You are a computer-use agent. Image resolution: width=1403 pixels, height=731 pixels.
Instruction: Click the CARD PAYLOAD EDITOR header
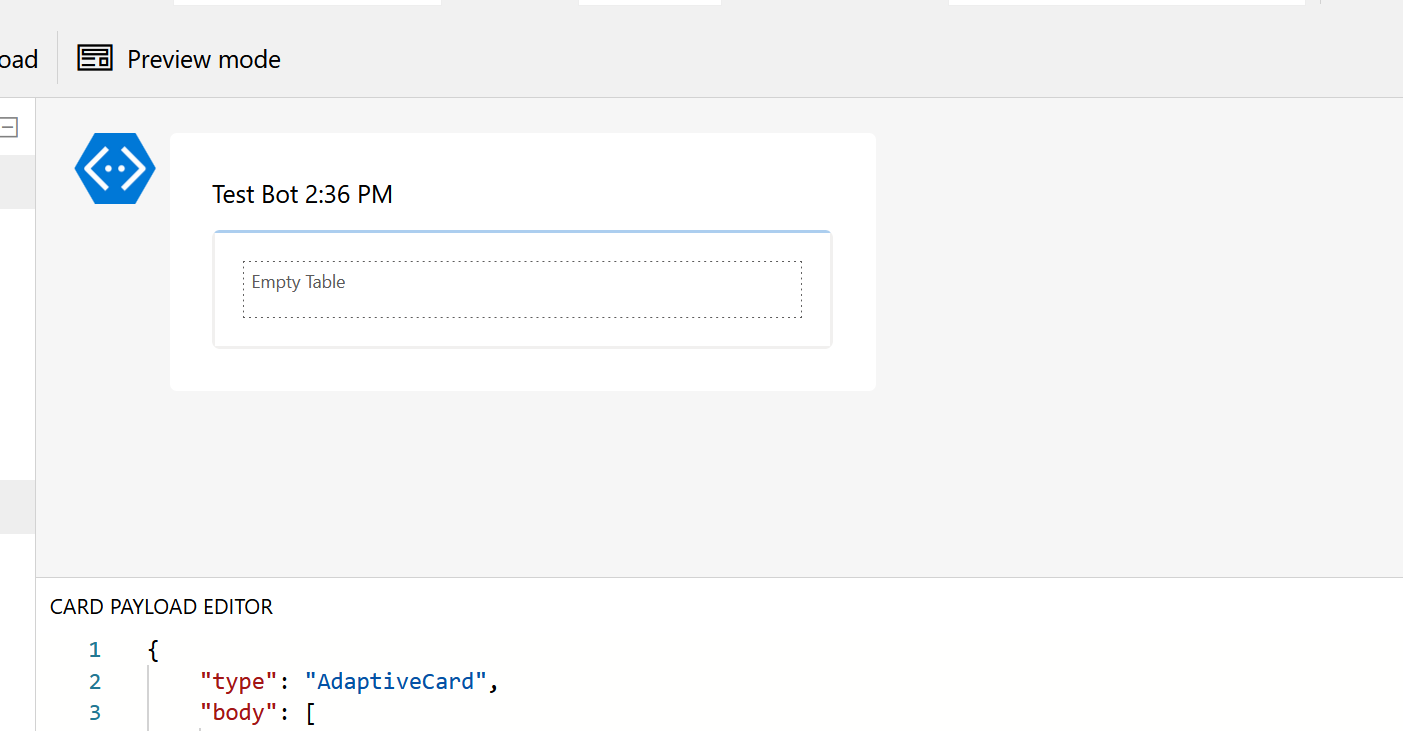(161, 607)
